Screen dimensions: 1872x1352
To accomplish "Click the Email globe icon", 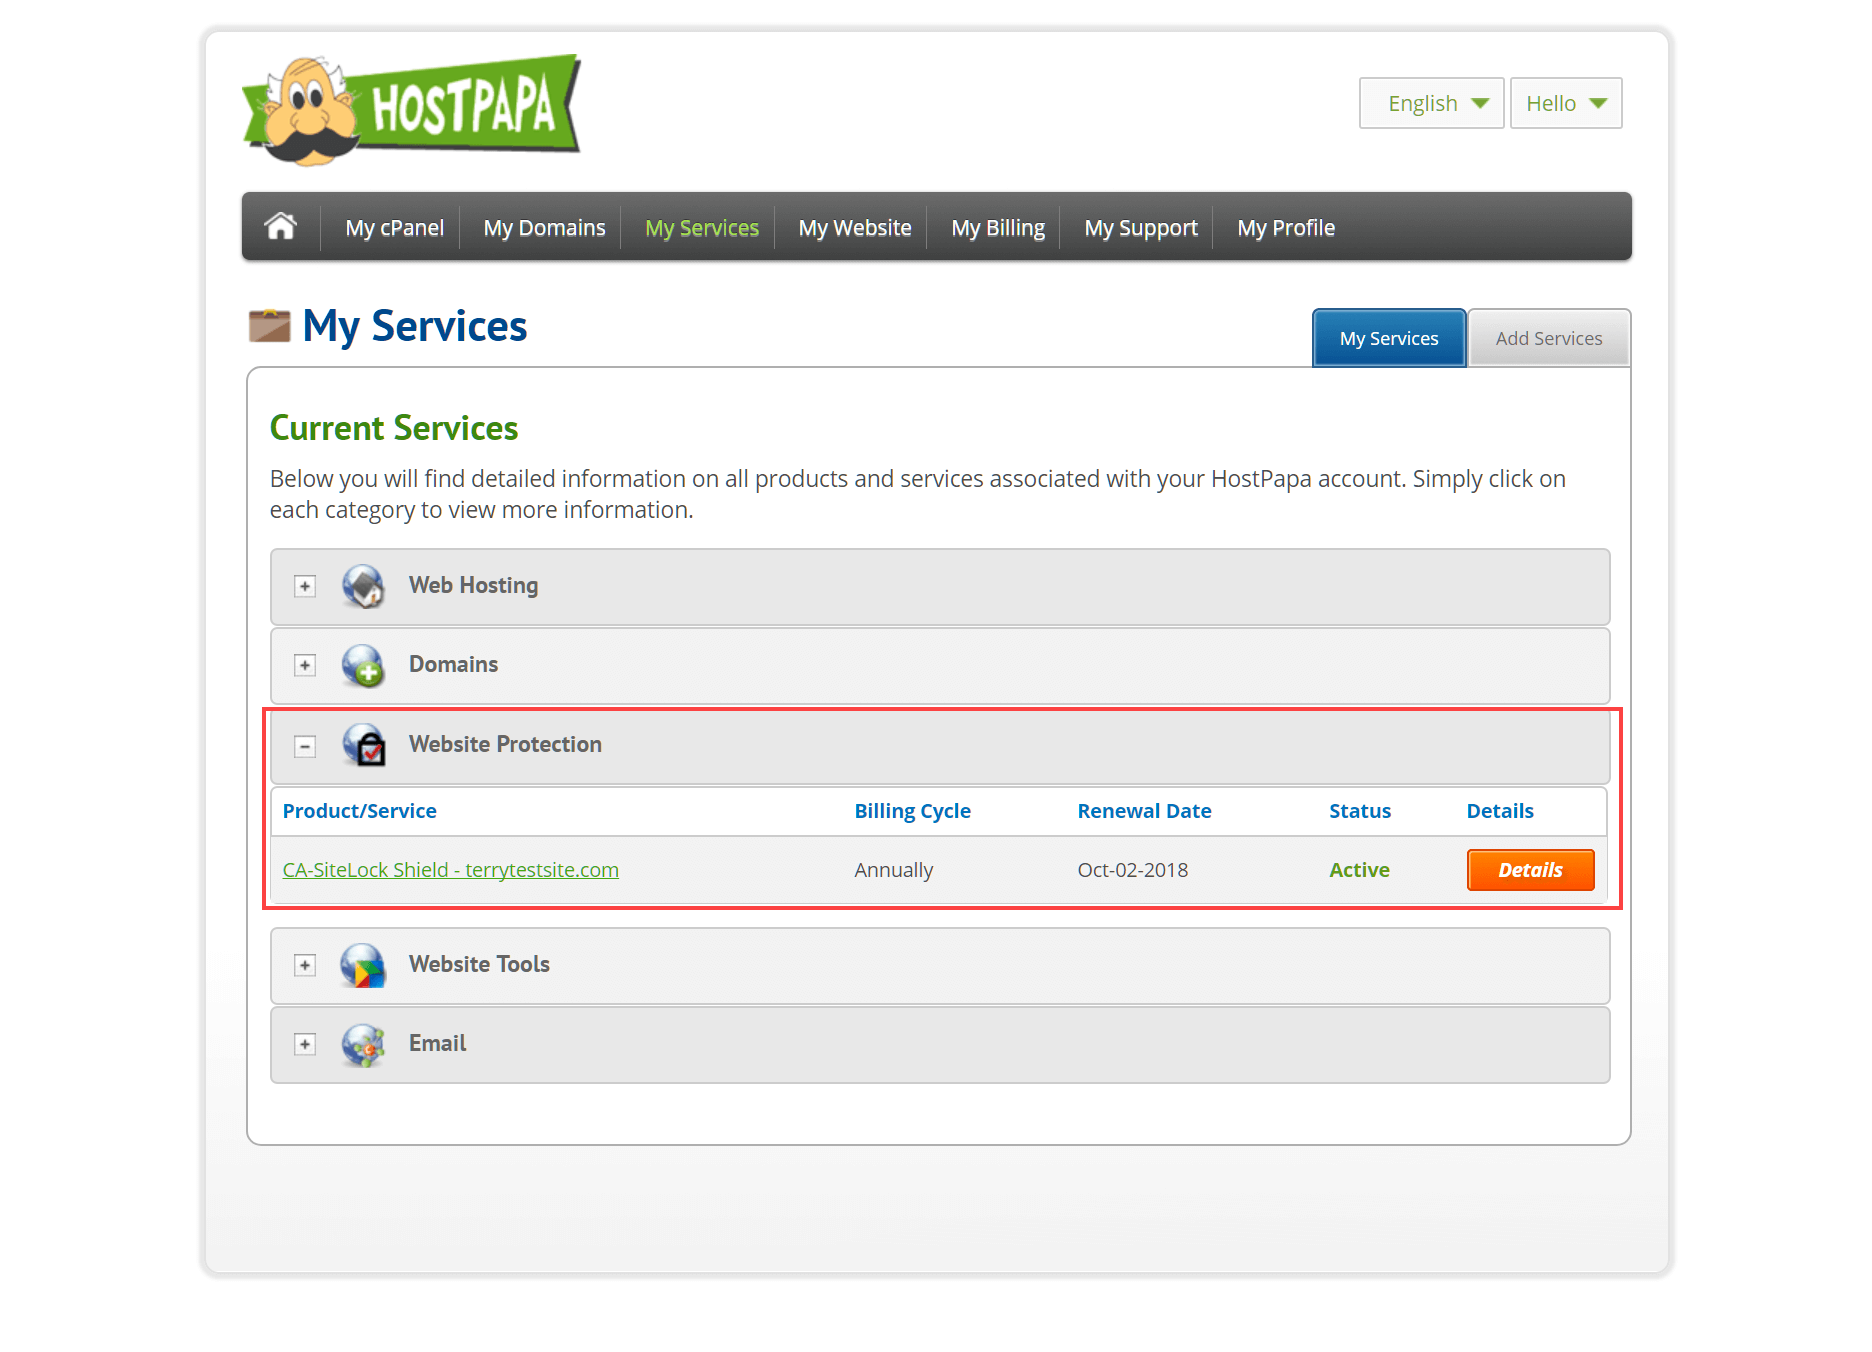I will (x=363, y=1045).
